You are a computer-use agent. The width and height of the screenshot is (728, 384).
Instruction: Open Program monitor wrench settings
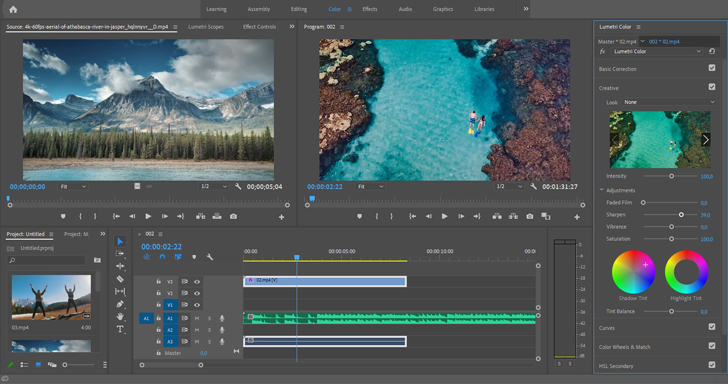tap(533, 186)
